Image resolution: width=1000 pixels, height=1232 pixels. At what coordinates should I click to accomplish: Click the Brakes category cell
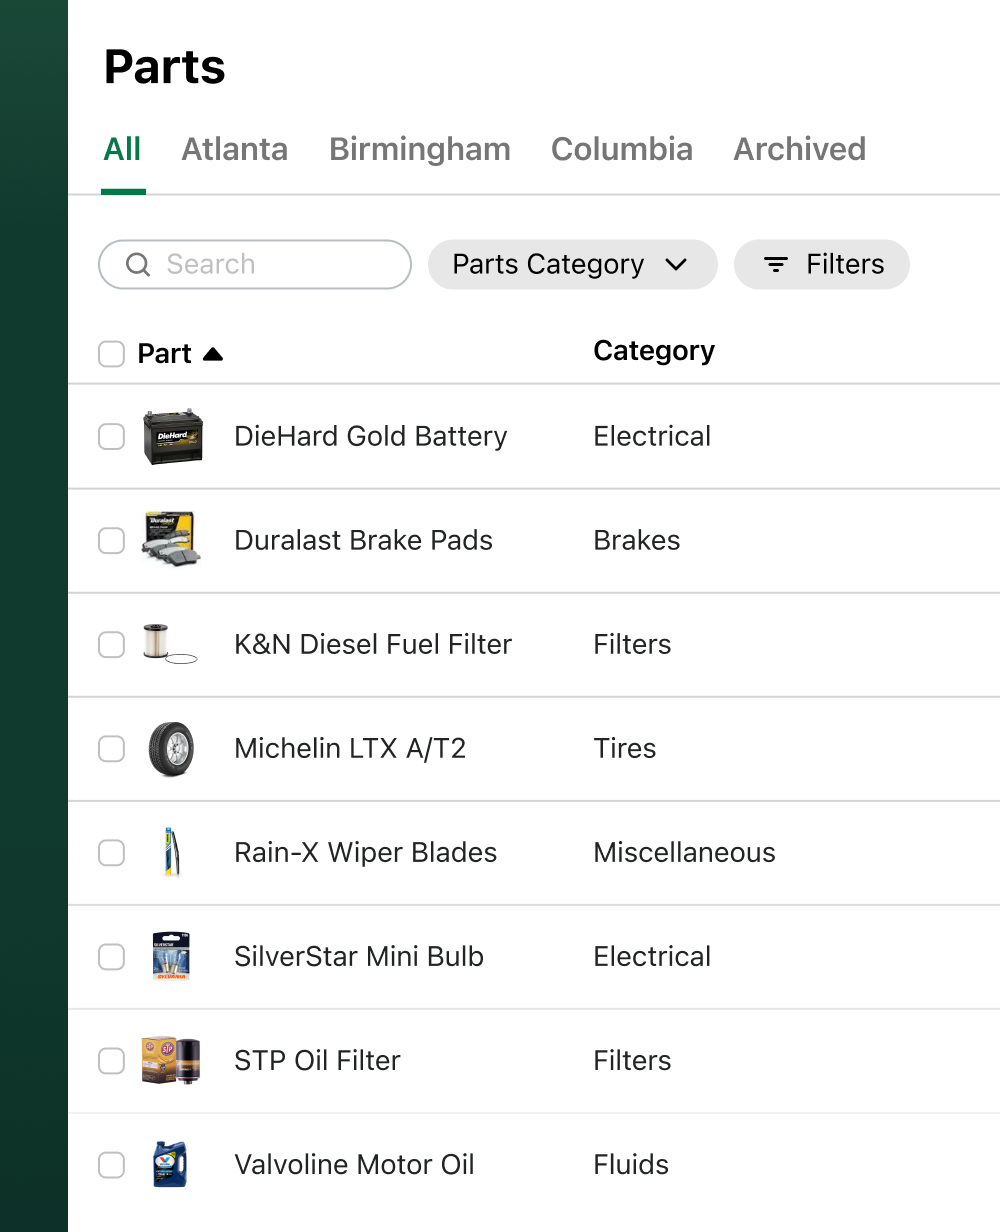coord(637,540)
